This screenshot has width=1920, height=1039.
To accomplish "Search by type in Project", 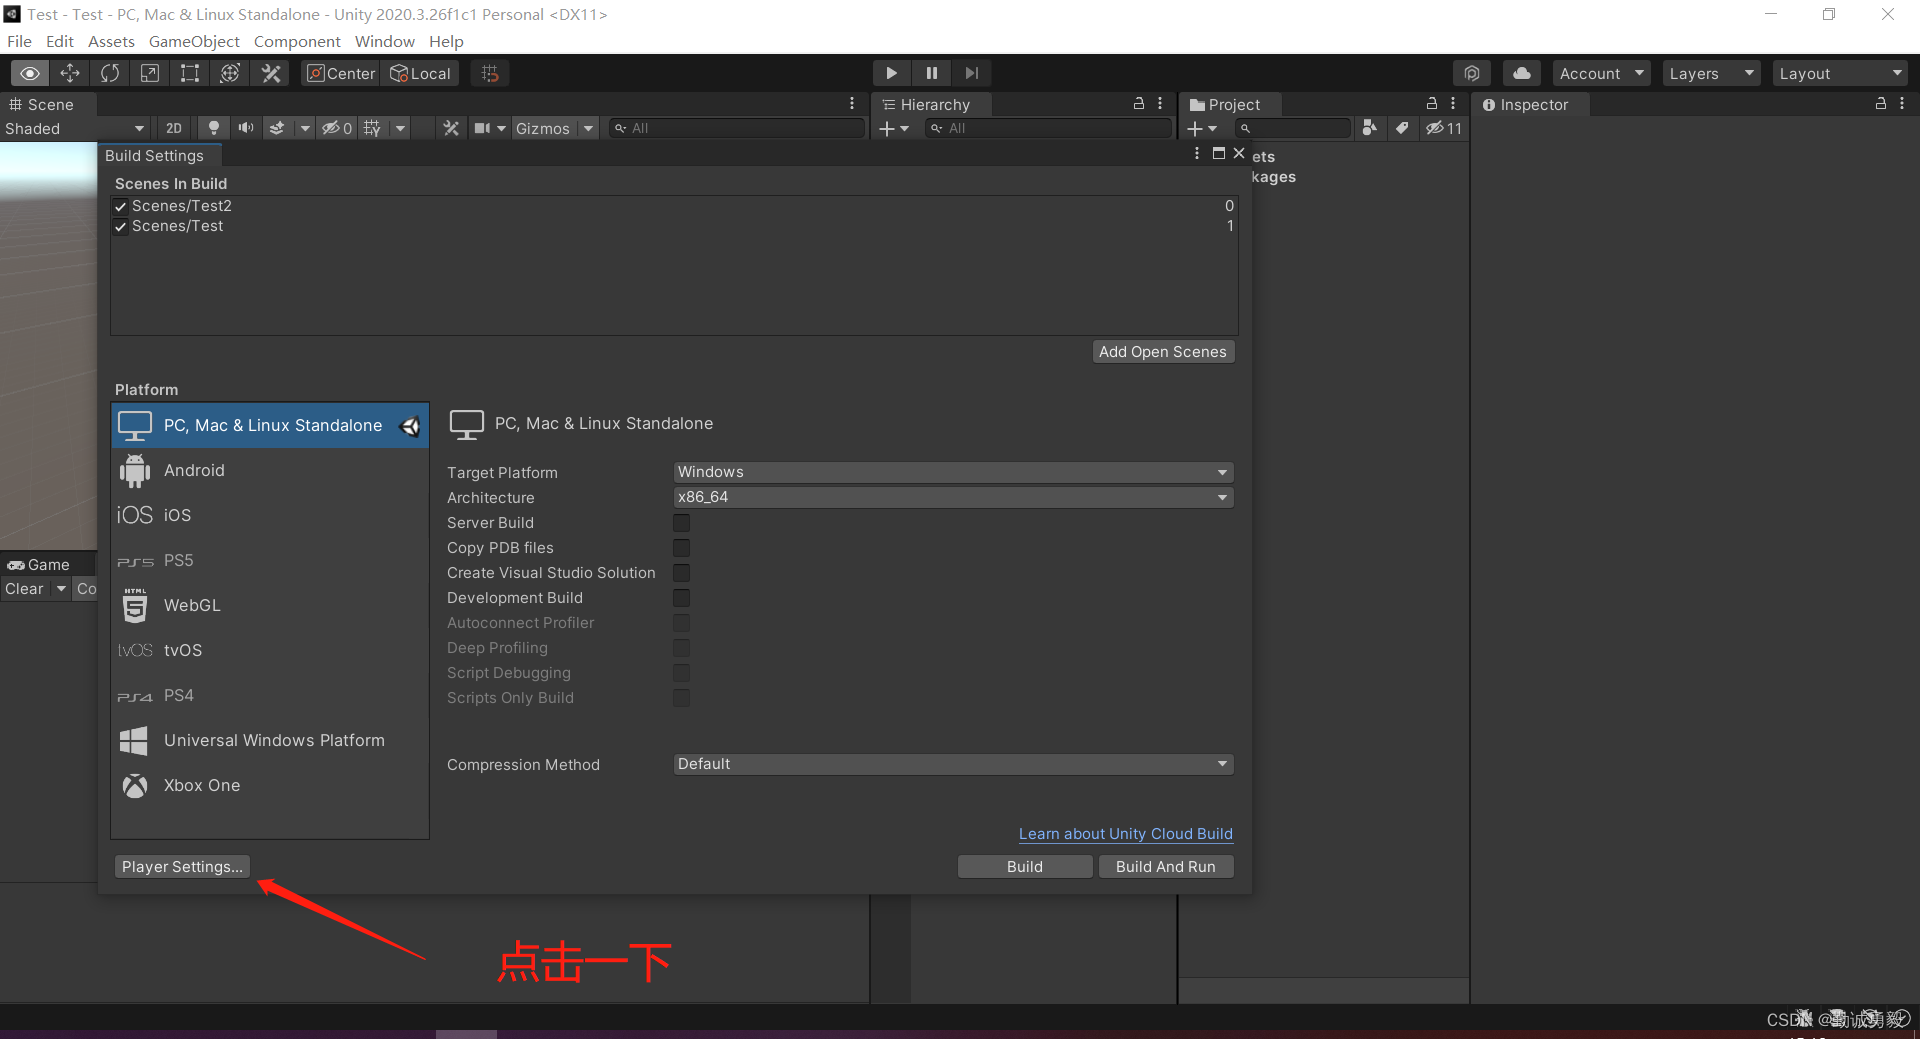I will point(1370,128).
